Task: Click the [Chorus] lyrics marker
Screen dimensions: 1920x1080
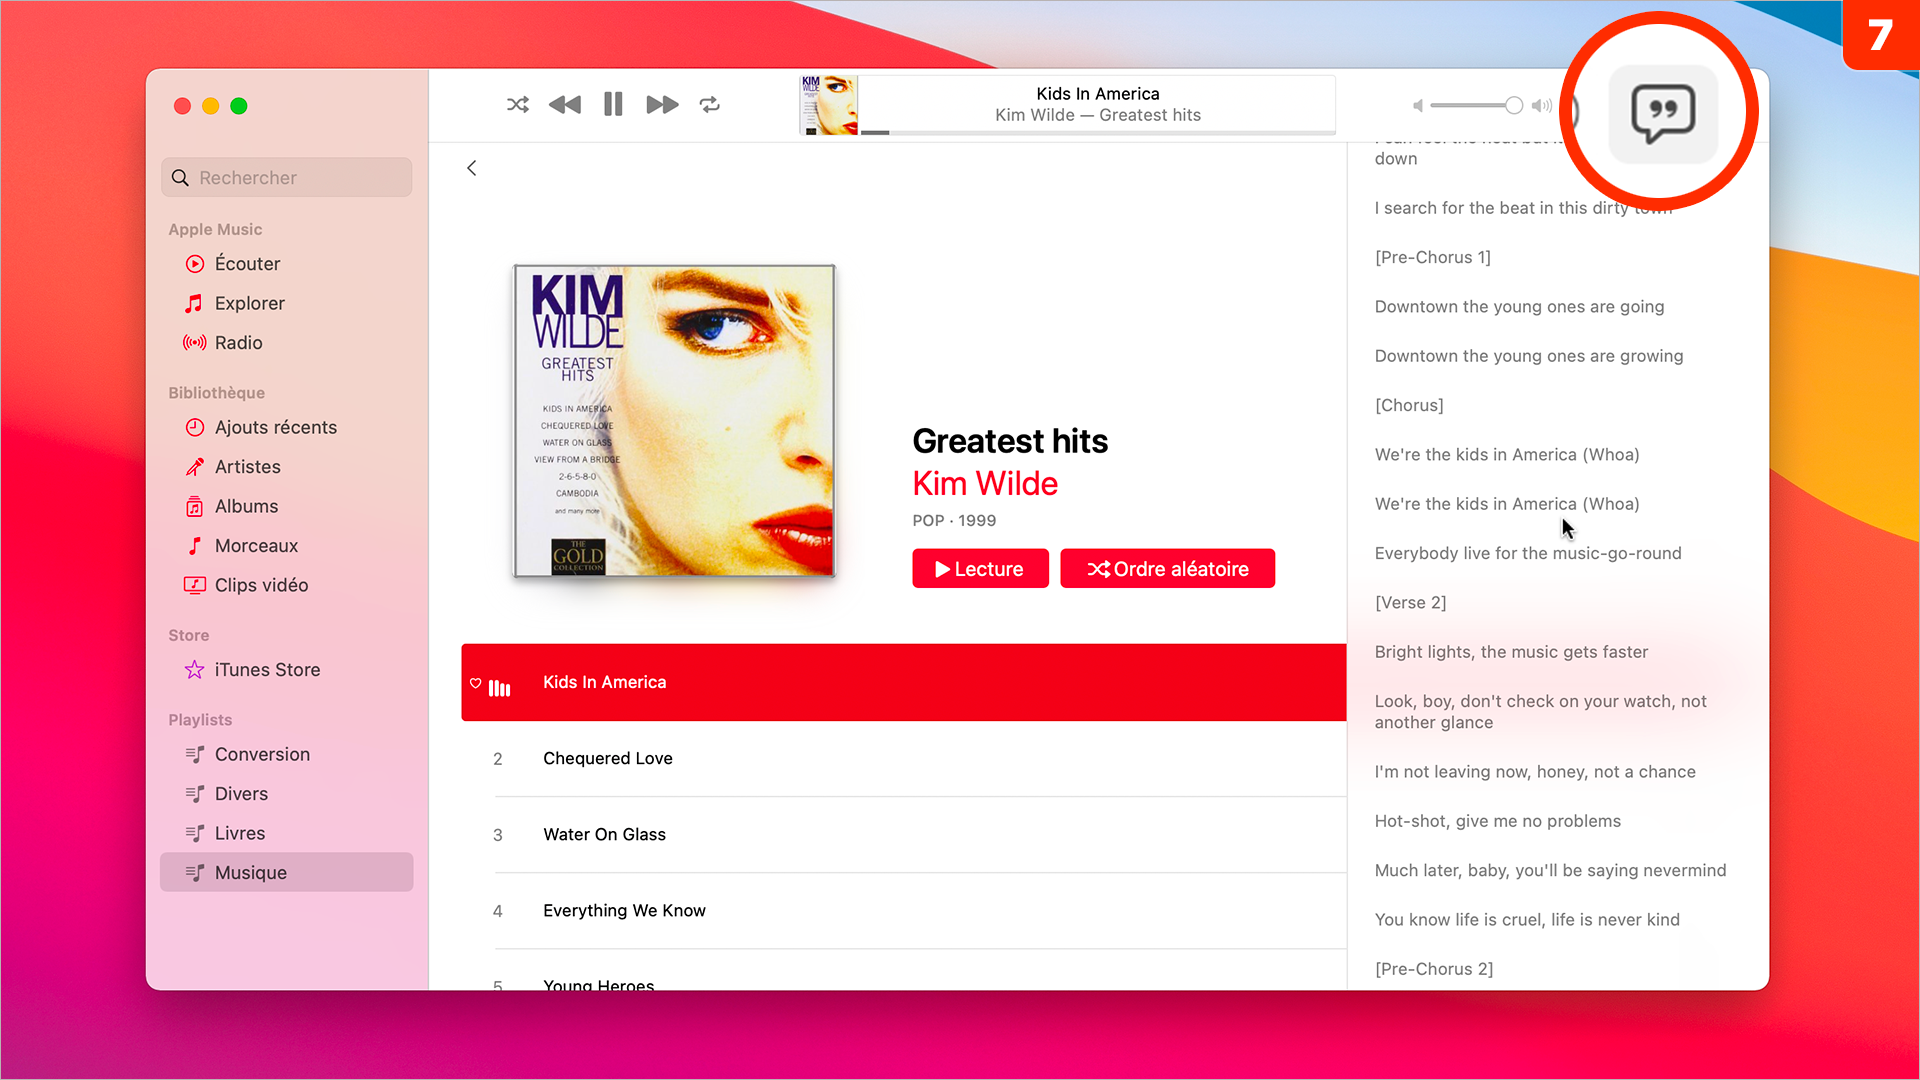Action: pyautogui.click(x=1409, y=405)
